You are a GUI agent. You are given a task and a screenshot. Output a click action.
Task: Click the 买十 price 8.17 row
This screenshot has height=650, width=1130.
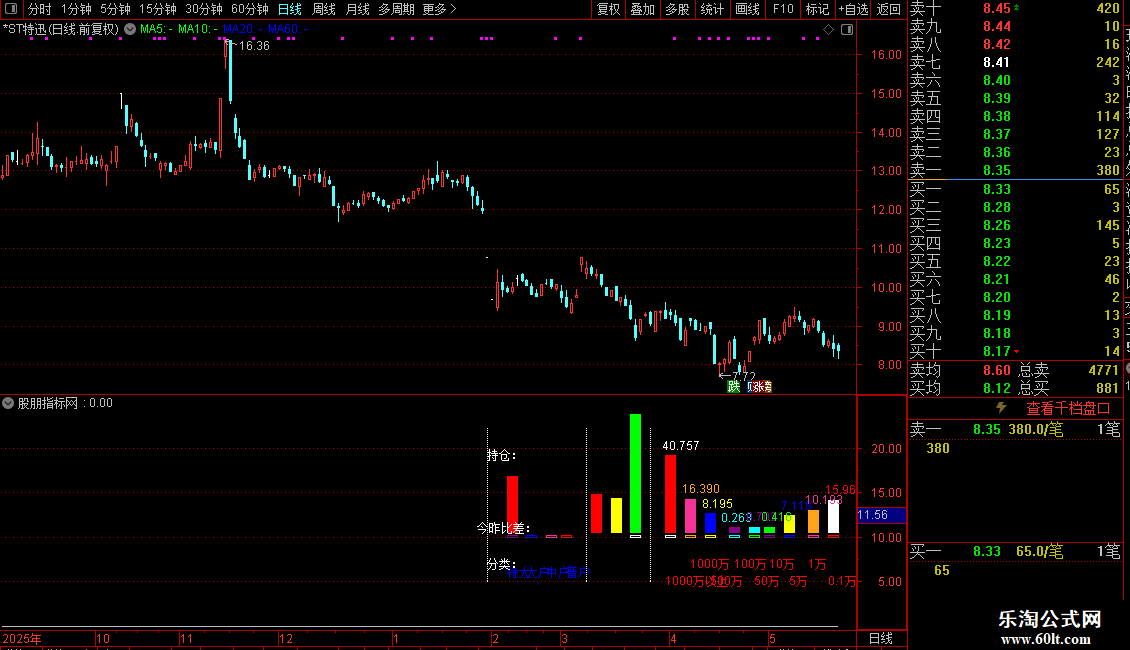pos(1015,351)
